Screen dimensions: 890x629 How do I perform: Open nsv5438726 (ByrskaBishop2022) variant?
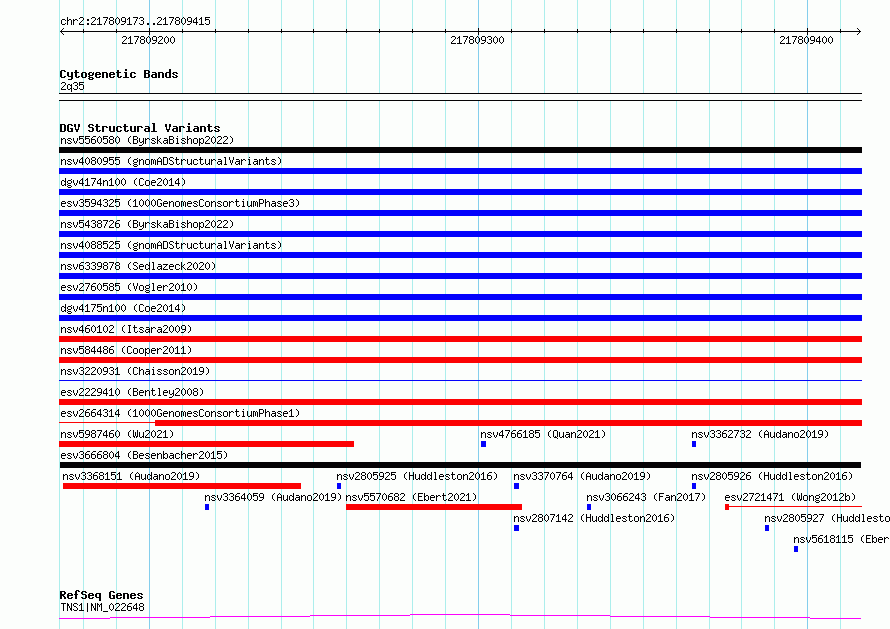coord(147,224)
